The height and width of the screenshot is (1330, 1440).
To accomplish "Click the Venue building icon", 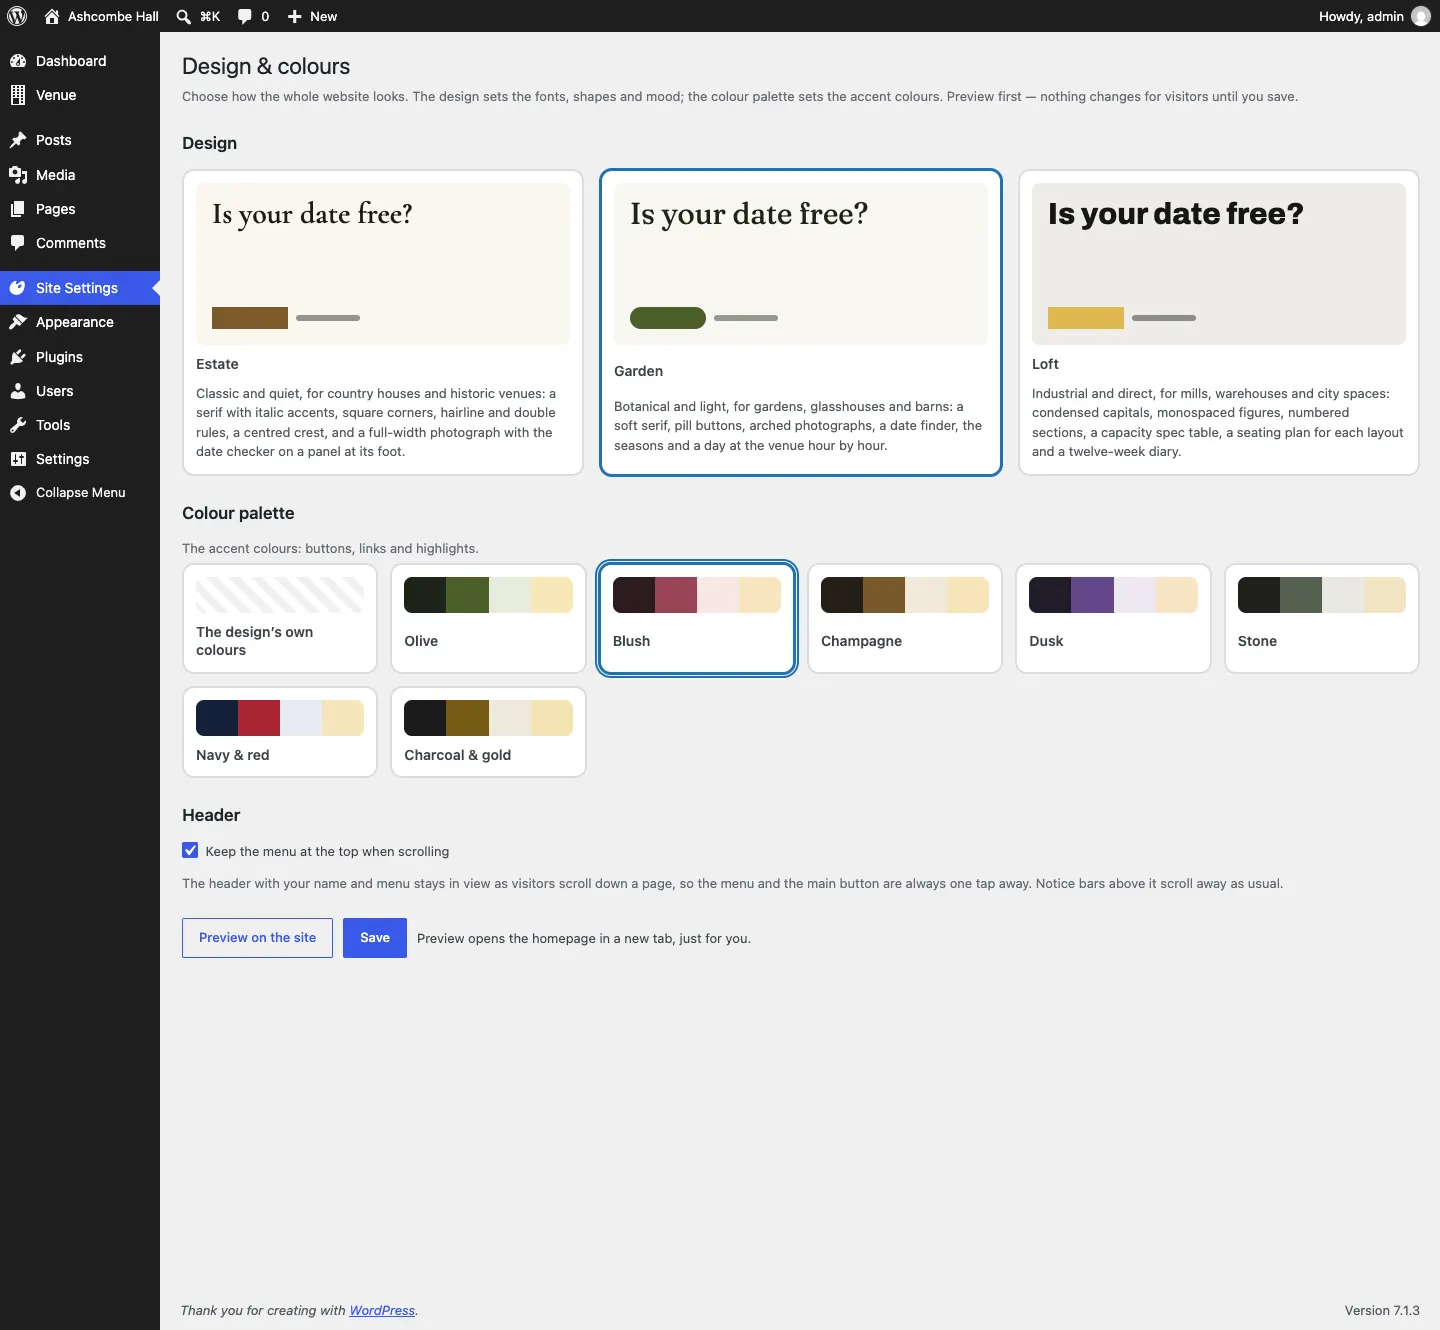I will (18, 95).
